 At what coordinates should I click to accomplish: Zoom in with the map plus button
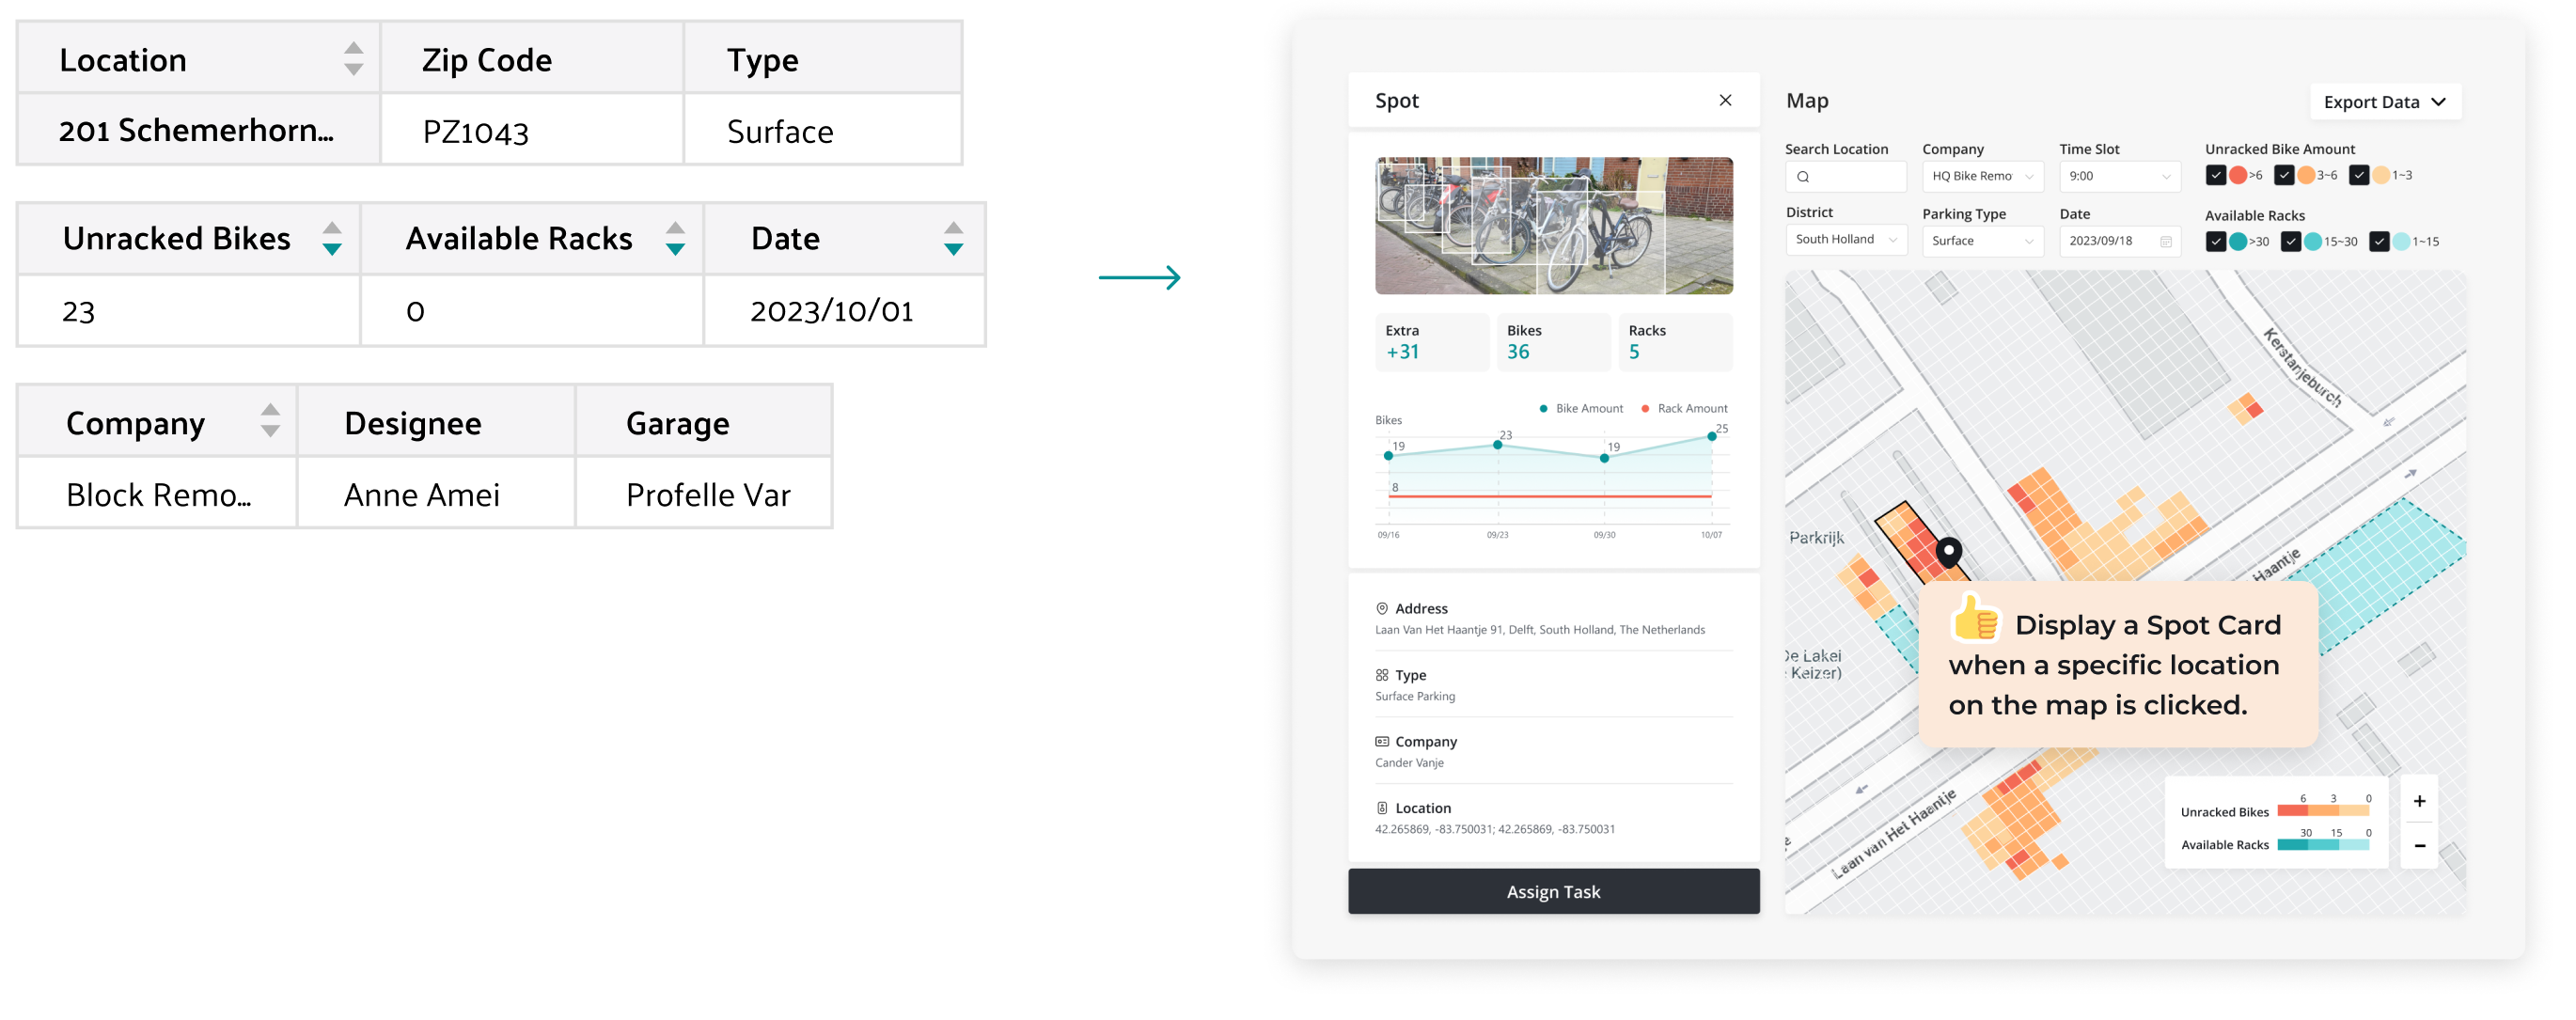coord(2418,800)
